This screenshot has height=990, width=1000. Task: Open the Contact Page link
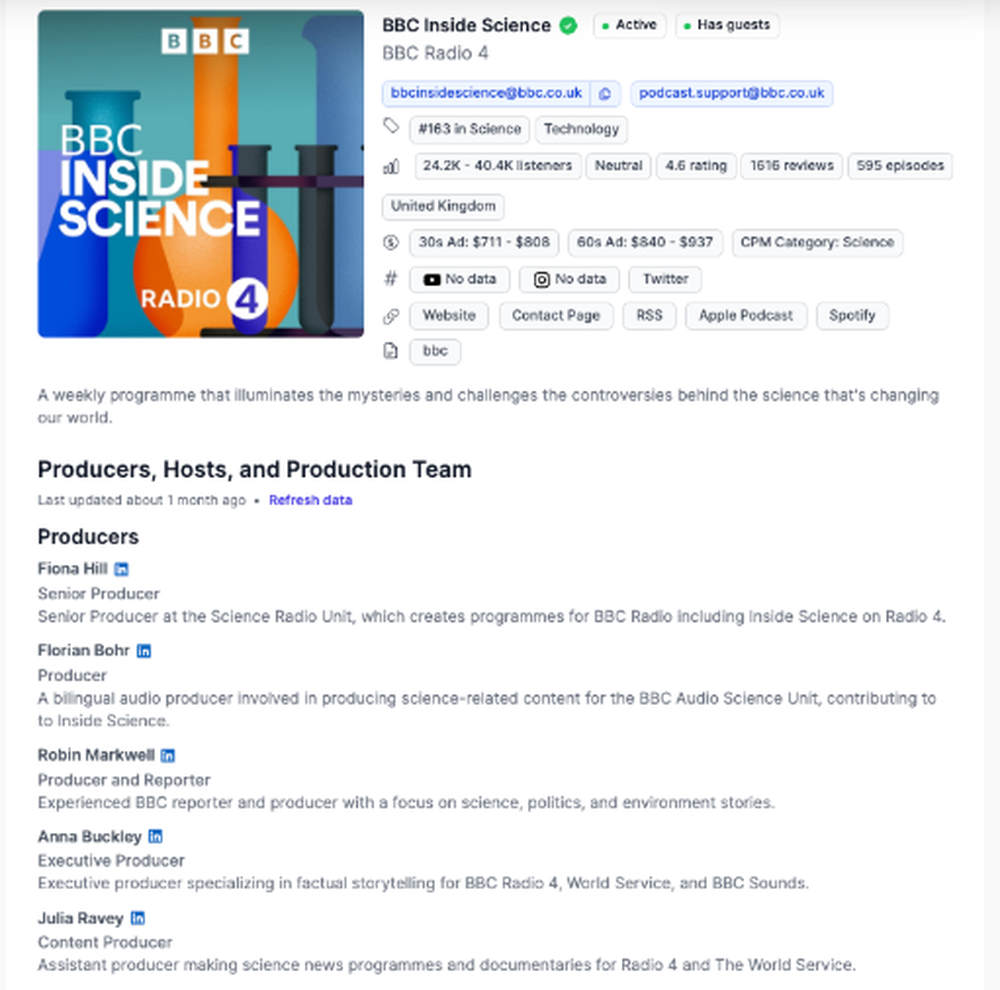(556, 316)
